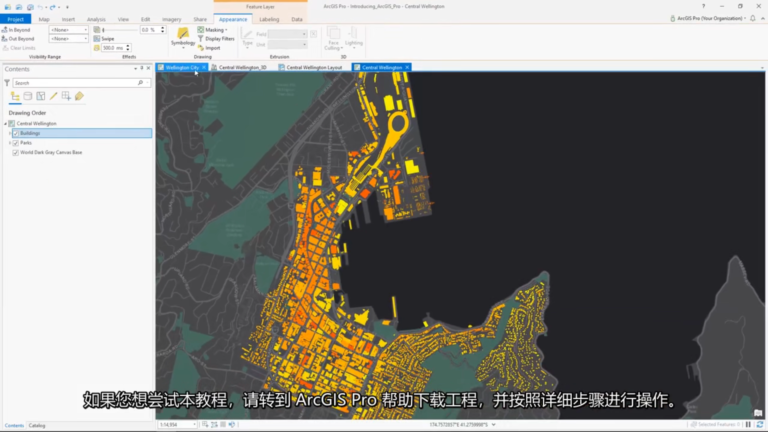Switch to Catalog pane tab
This screenshot has height=432, width=768.
[37, 425]
